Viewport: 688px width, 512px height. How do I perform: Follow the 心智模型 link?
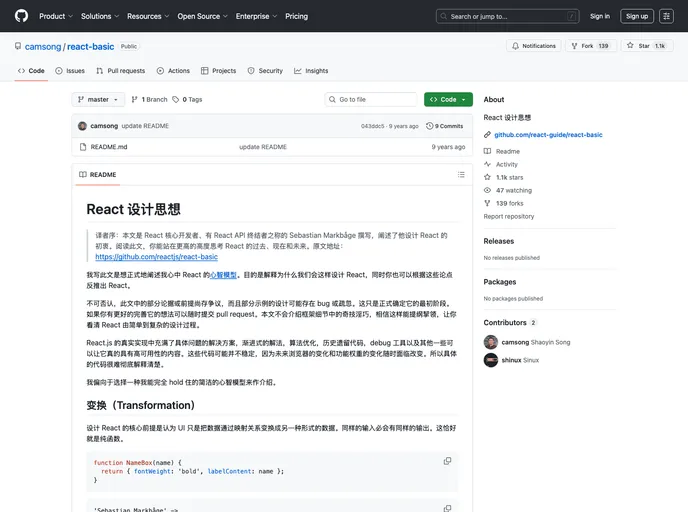tap(224, 275)
